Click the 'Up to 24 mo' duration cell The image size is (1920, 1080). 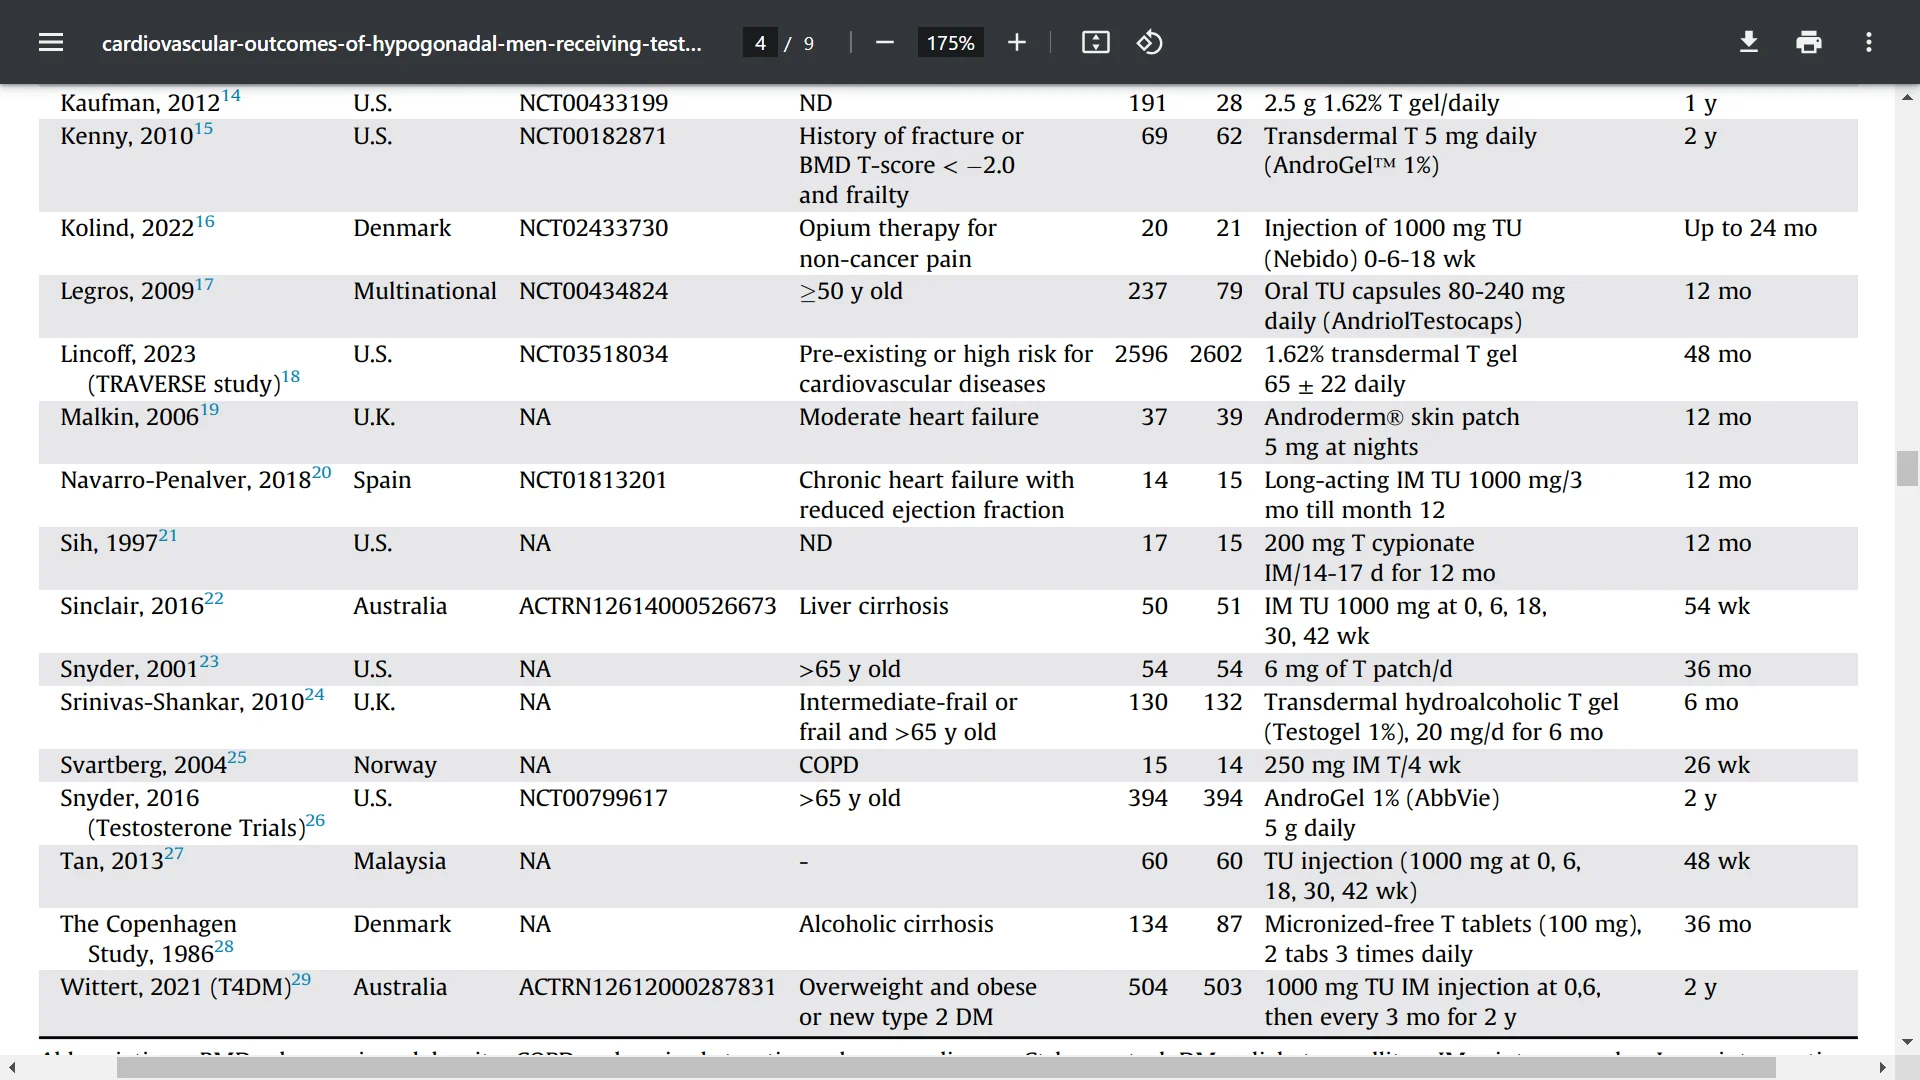tap(1751, 228)
